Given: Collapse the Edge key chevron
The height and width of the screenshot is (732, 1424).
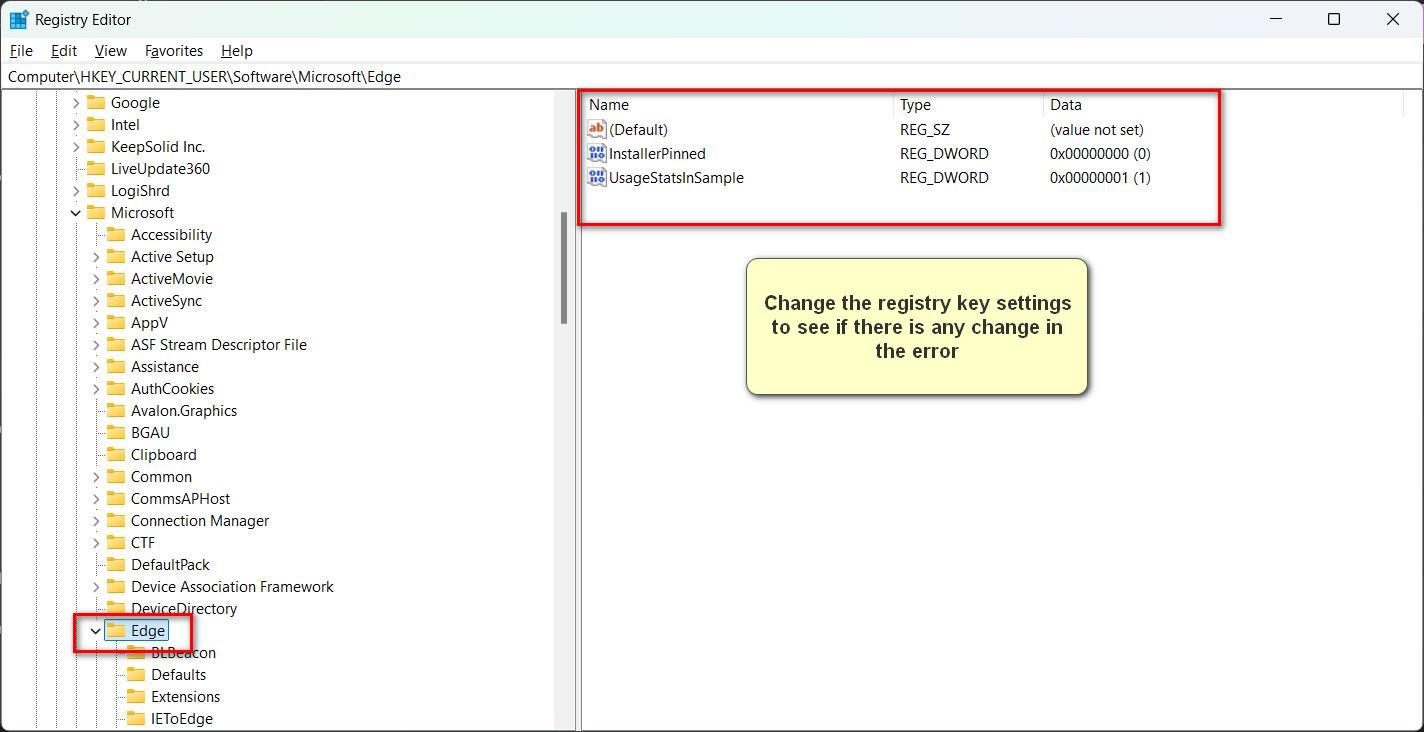Looking at the screenshot, I should [96, 630].
